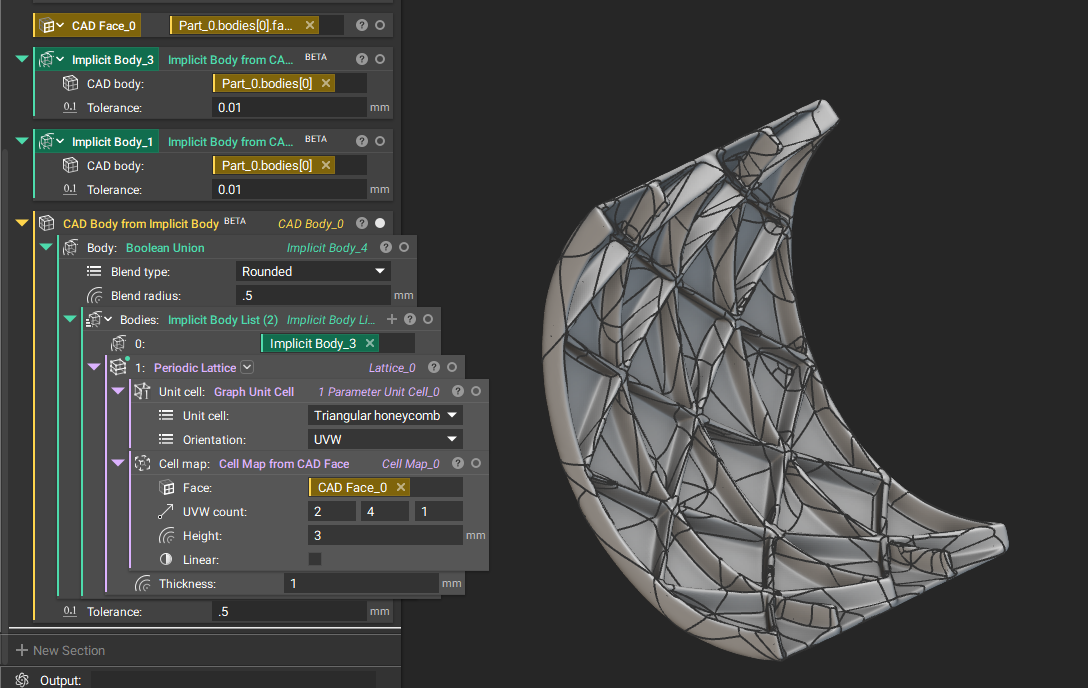Click UVW count first field with 2
Viewport: 1088px width, 688px height.
[x=332, y=511]
